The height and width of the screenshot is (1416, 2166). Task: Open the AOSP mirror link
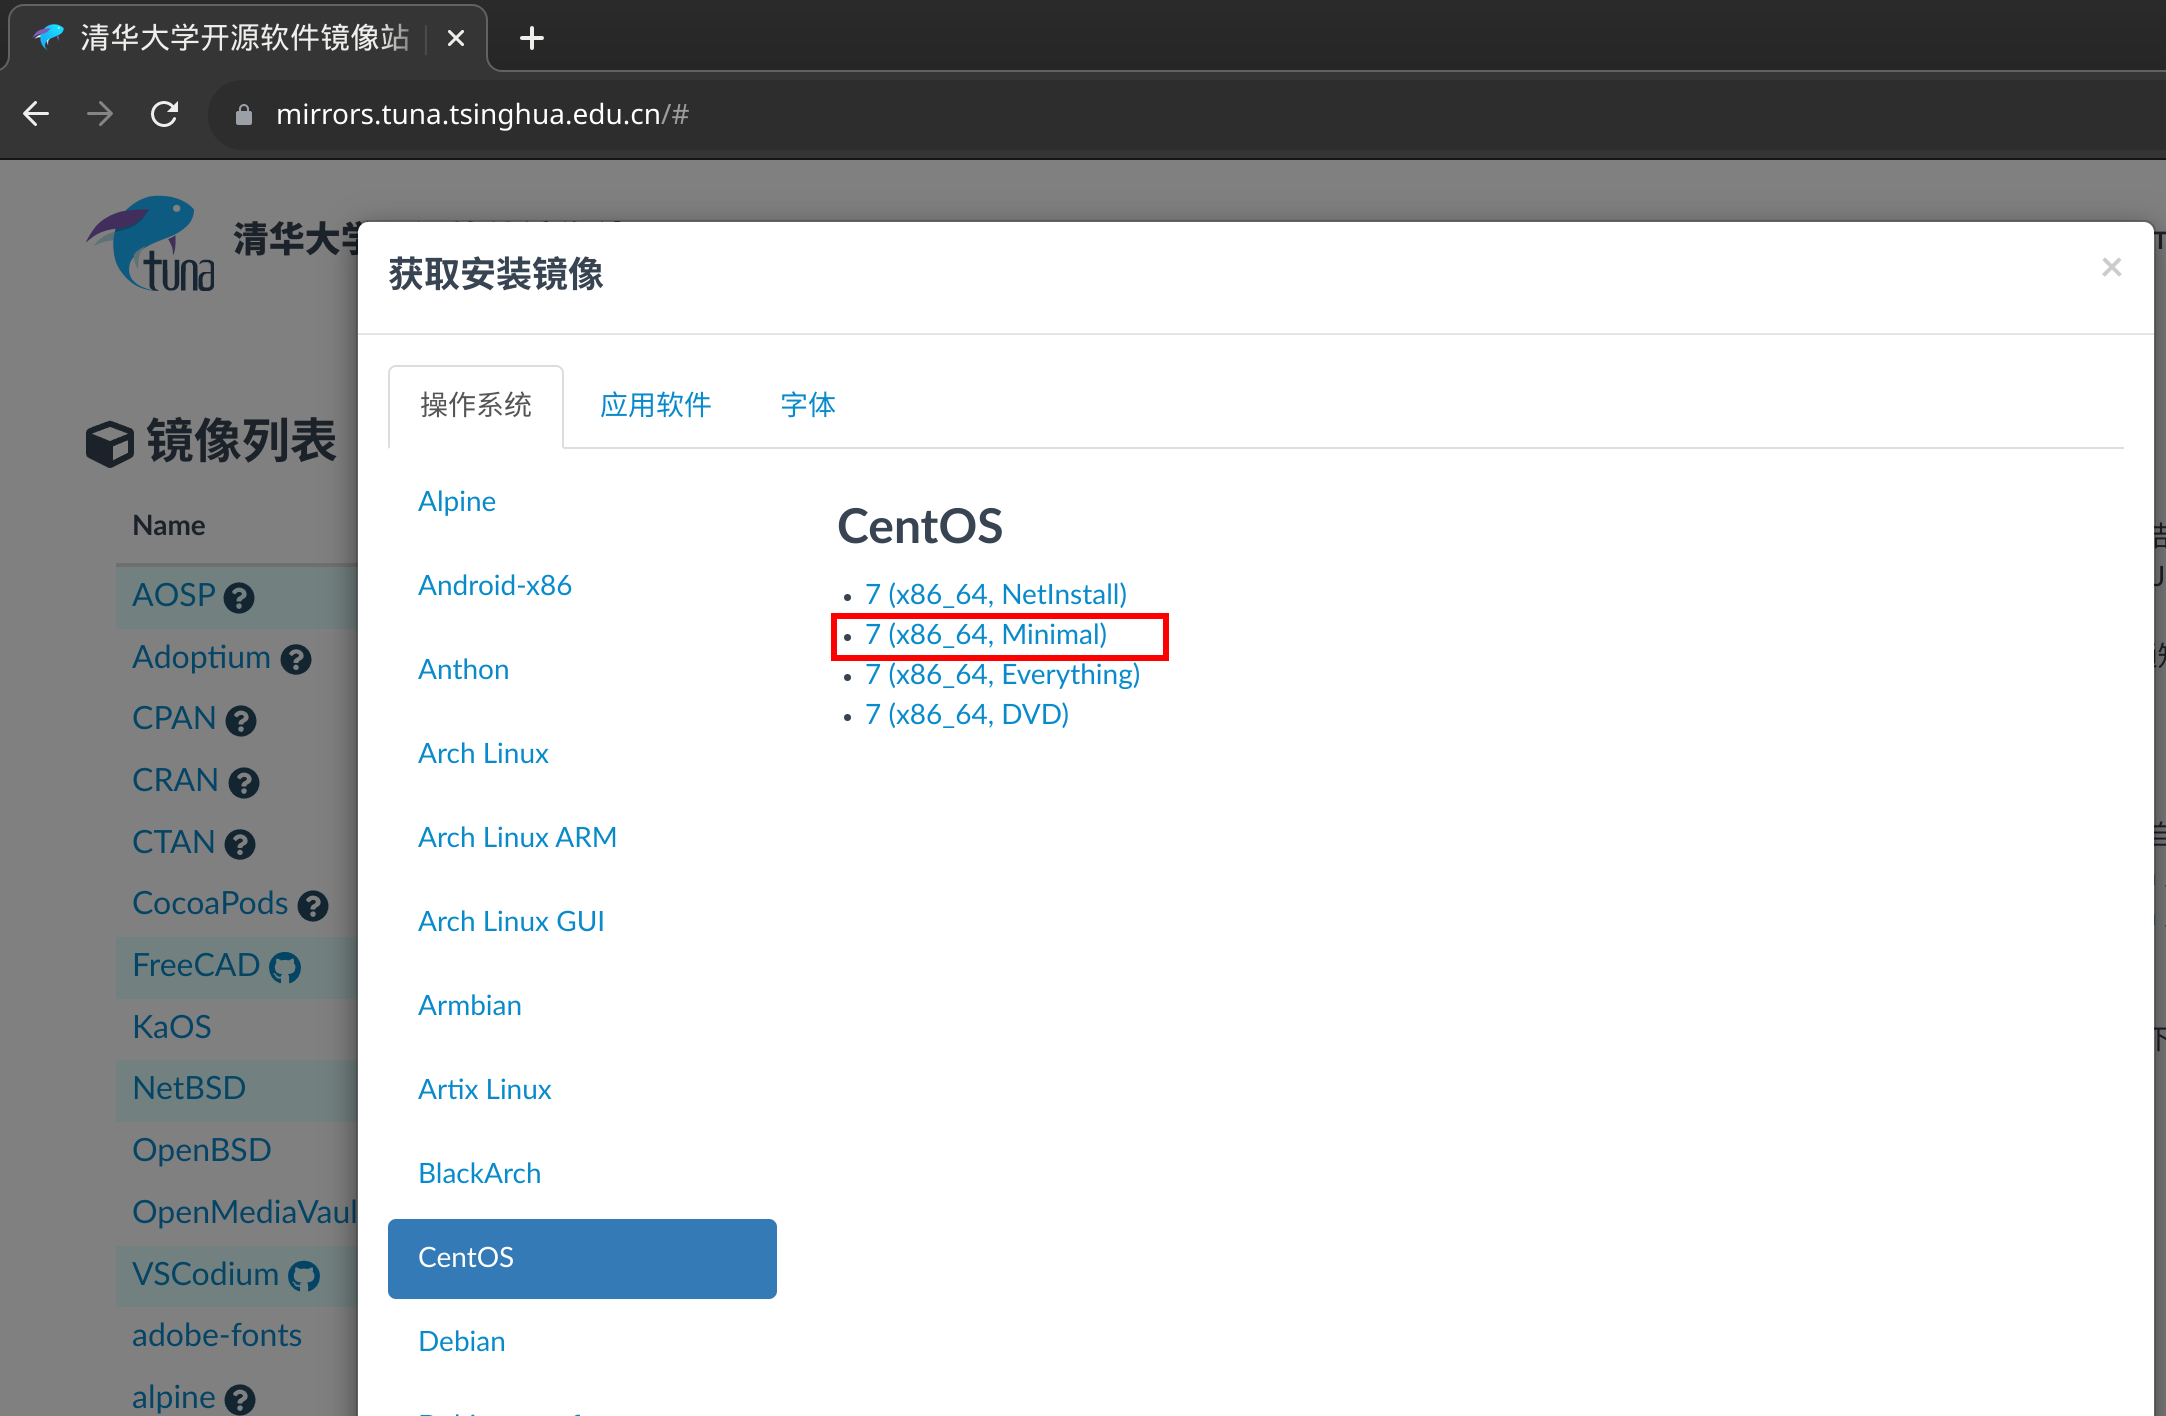[174, 595]
